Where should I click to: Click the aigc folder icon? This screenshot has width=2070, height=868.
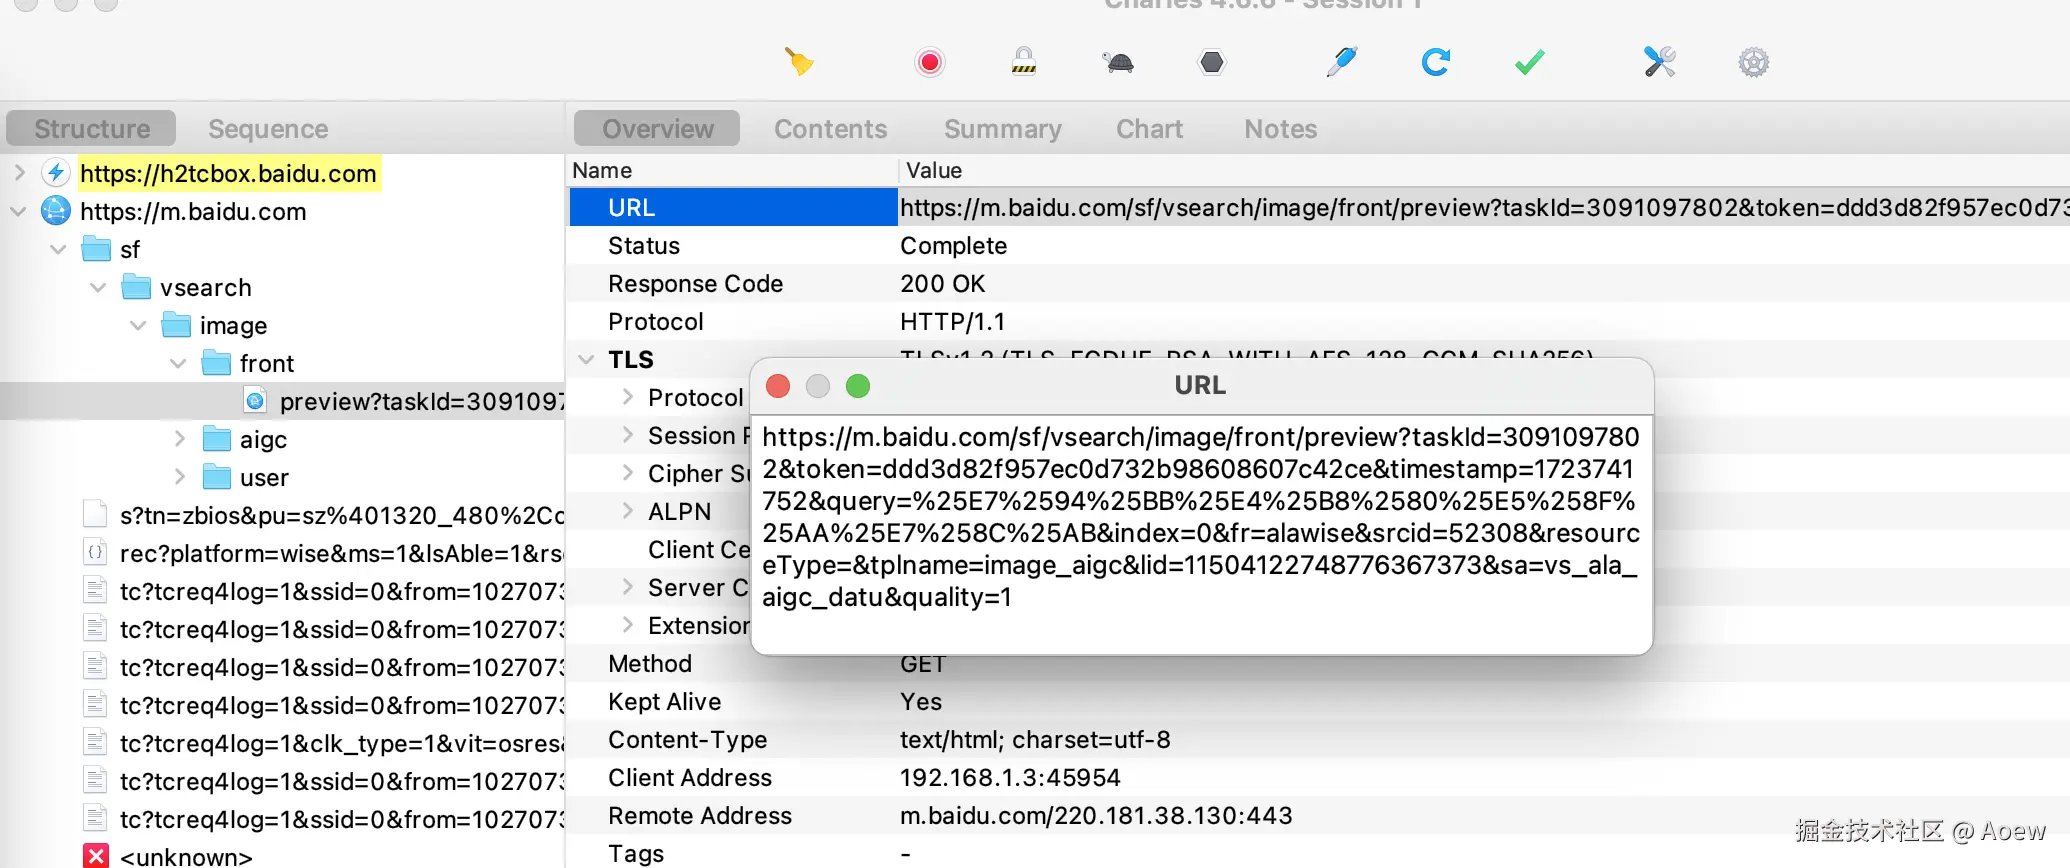pos(216,439)
